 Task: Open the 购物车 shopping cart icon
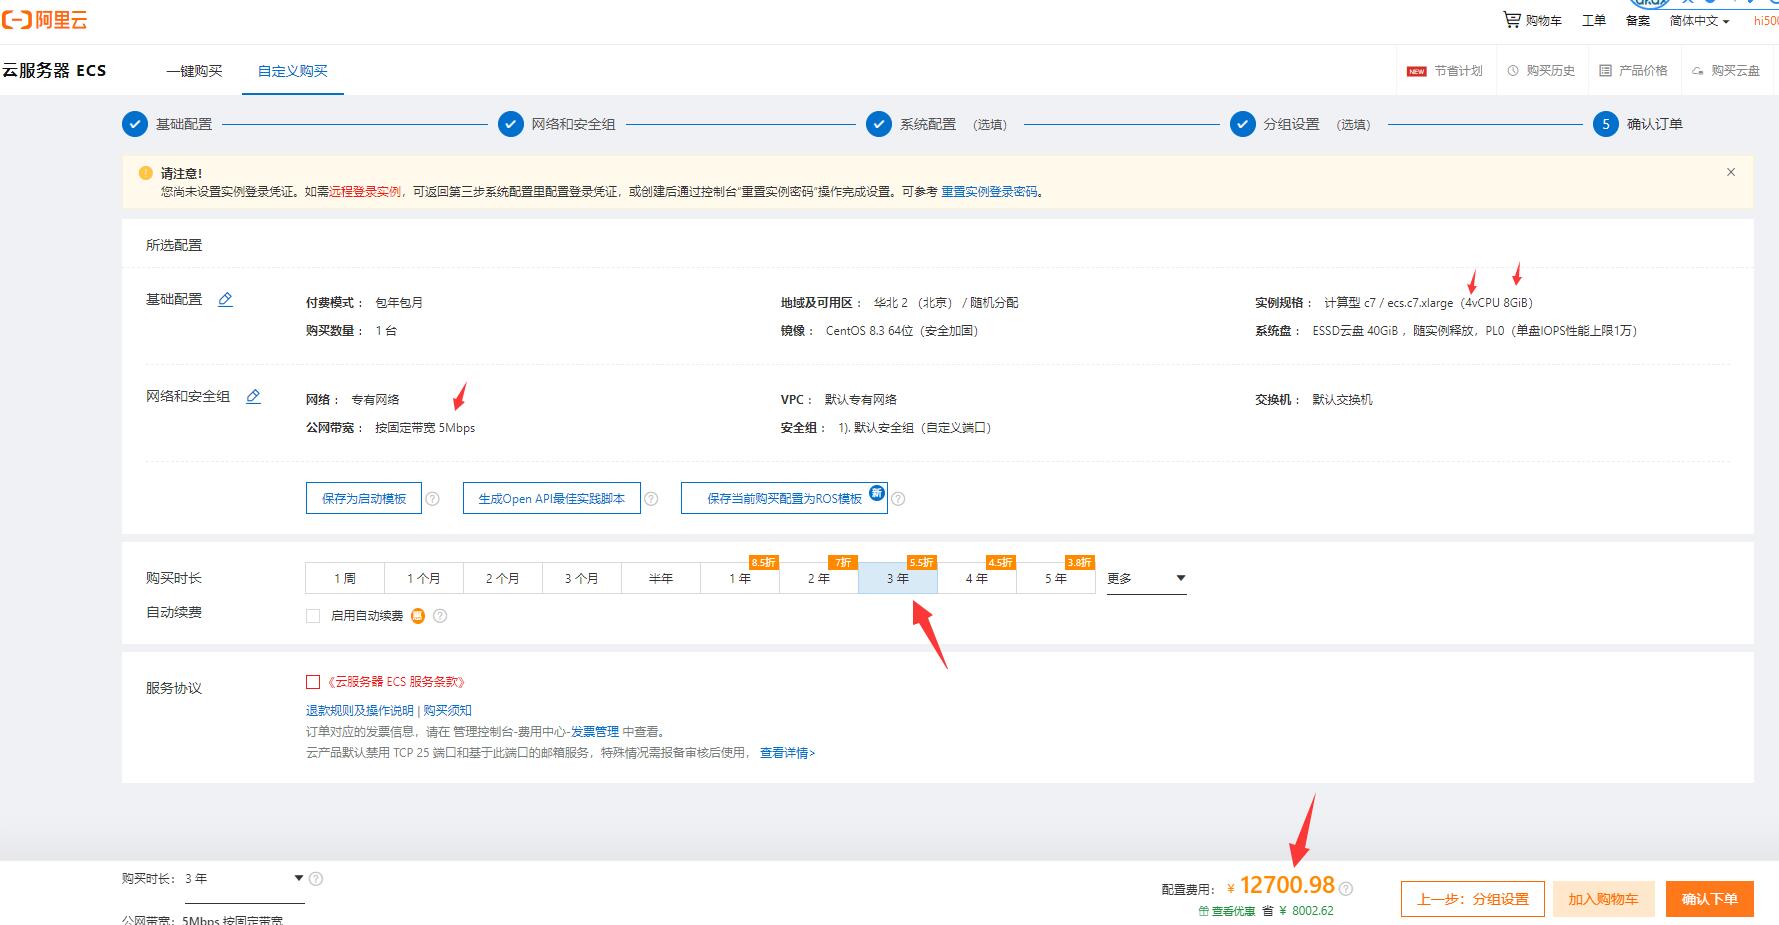1512,19
